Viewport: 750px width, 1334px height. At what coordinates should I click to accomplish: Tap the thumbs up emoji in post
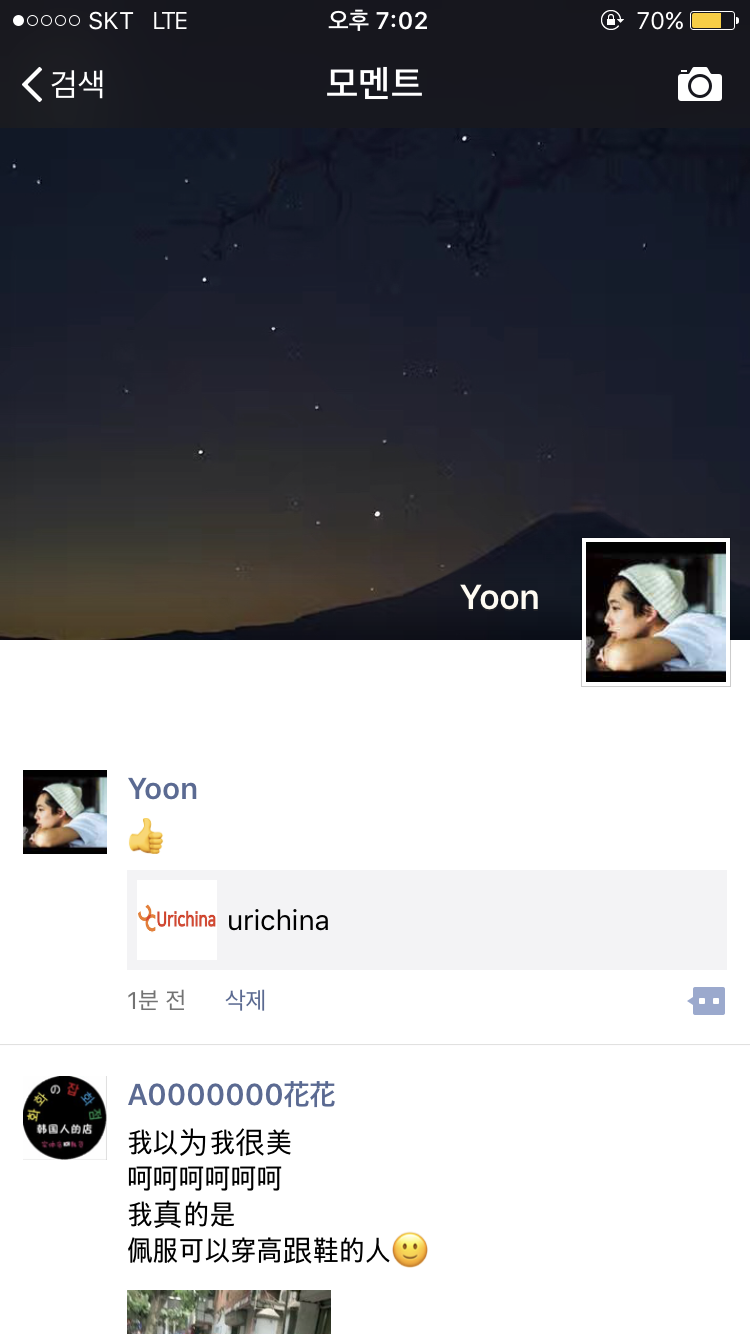click(x=146, y=837)
